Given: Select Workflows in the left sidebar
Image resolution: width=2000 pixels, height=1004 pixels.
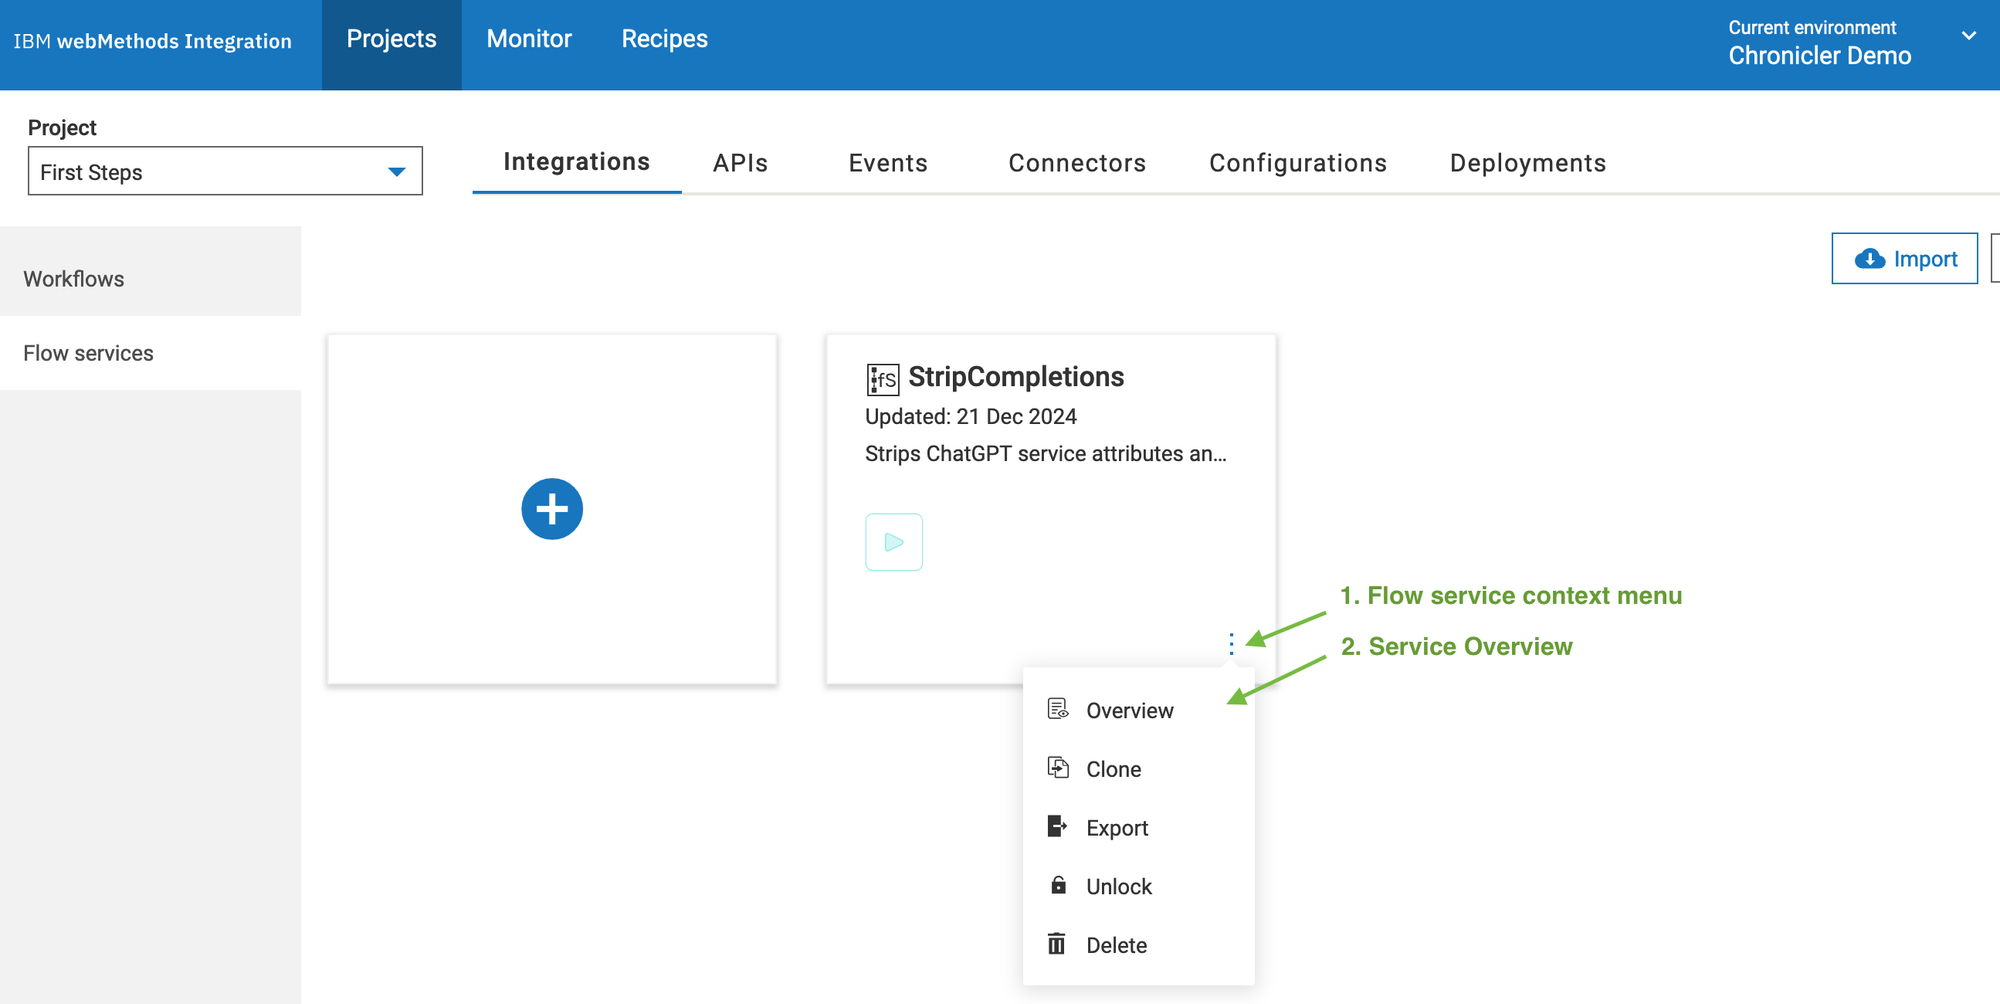Looking at the screenshot, I should click(x=74, y=279).
